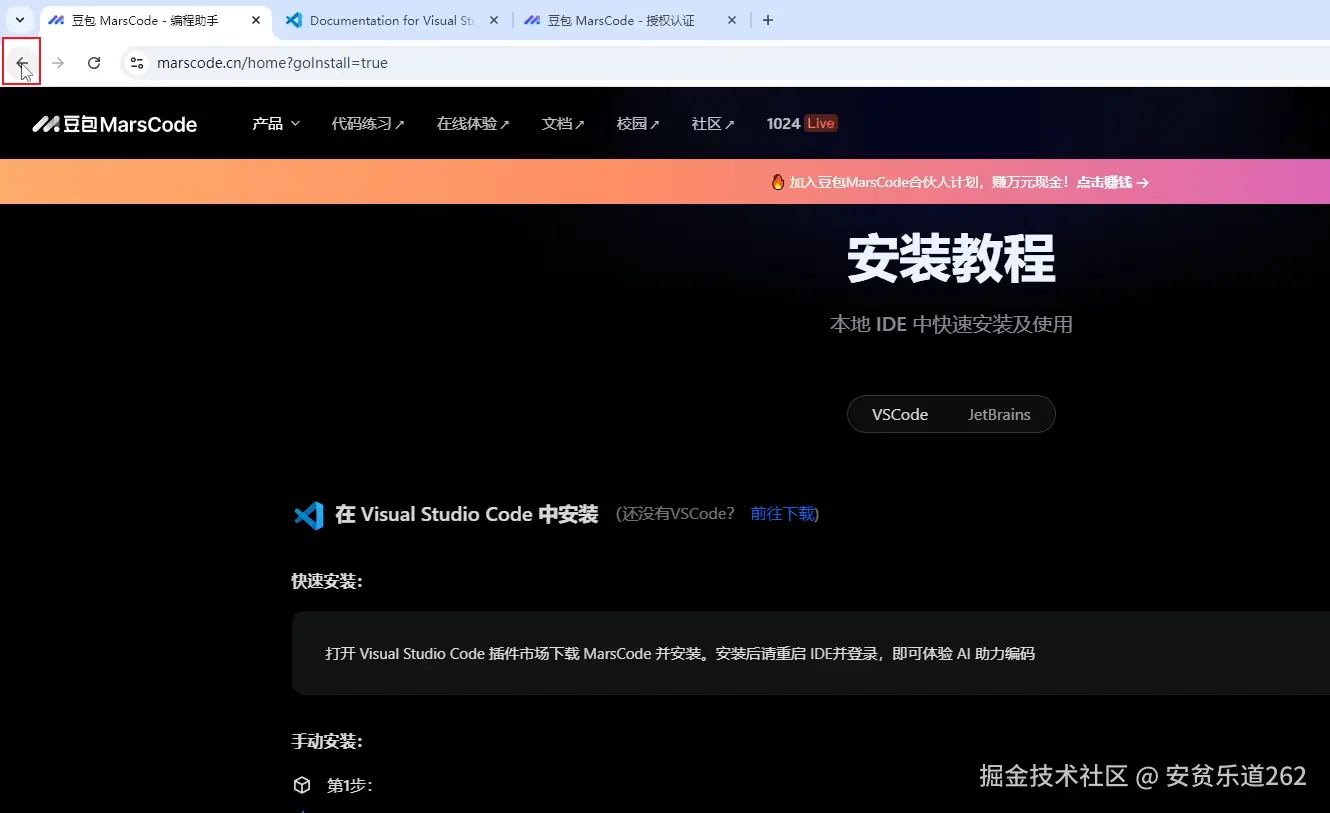This screenshot has height=813, width=1330.
Task: Open the 社区 navigation link
Action: point(713,124)
